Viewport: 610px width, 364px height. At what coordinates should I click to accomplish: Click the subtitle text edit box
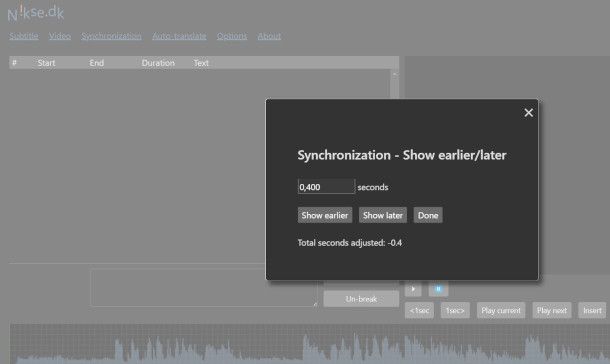(204, 288)
